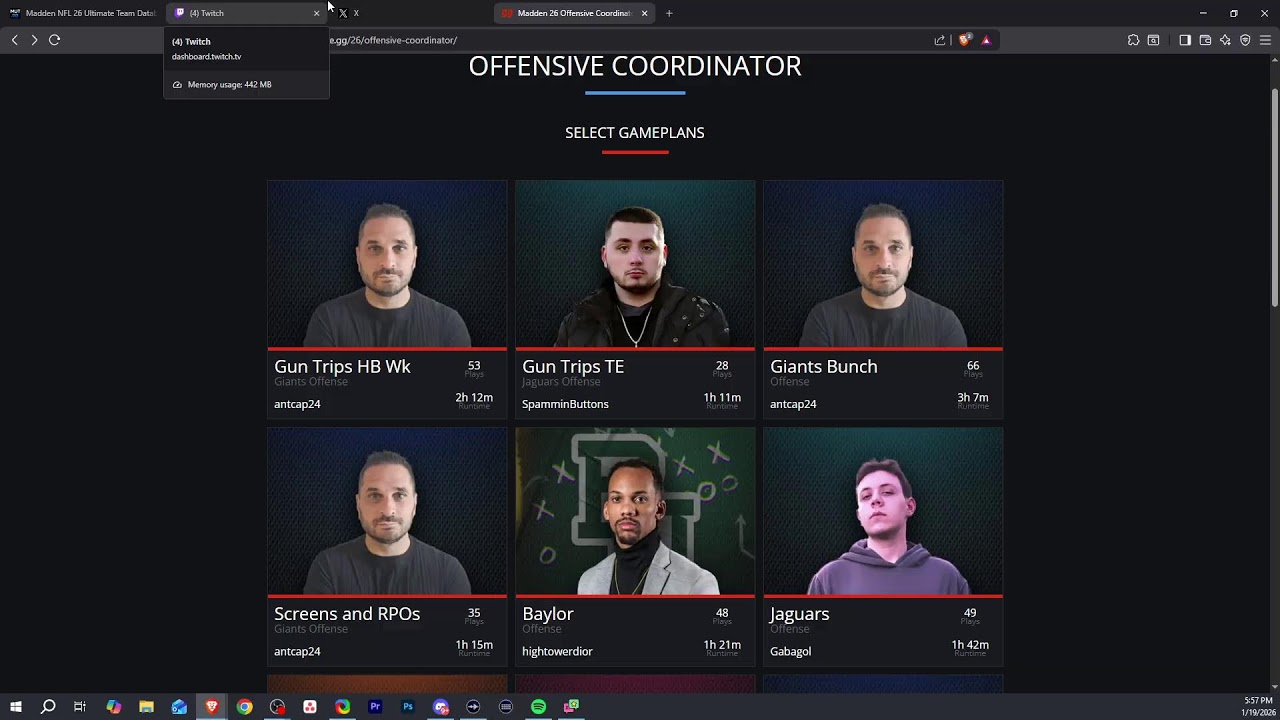Click the 1h 42m runtime value
Viewport: 1280px width, 720px height.
point(970,645)
